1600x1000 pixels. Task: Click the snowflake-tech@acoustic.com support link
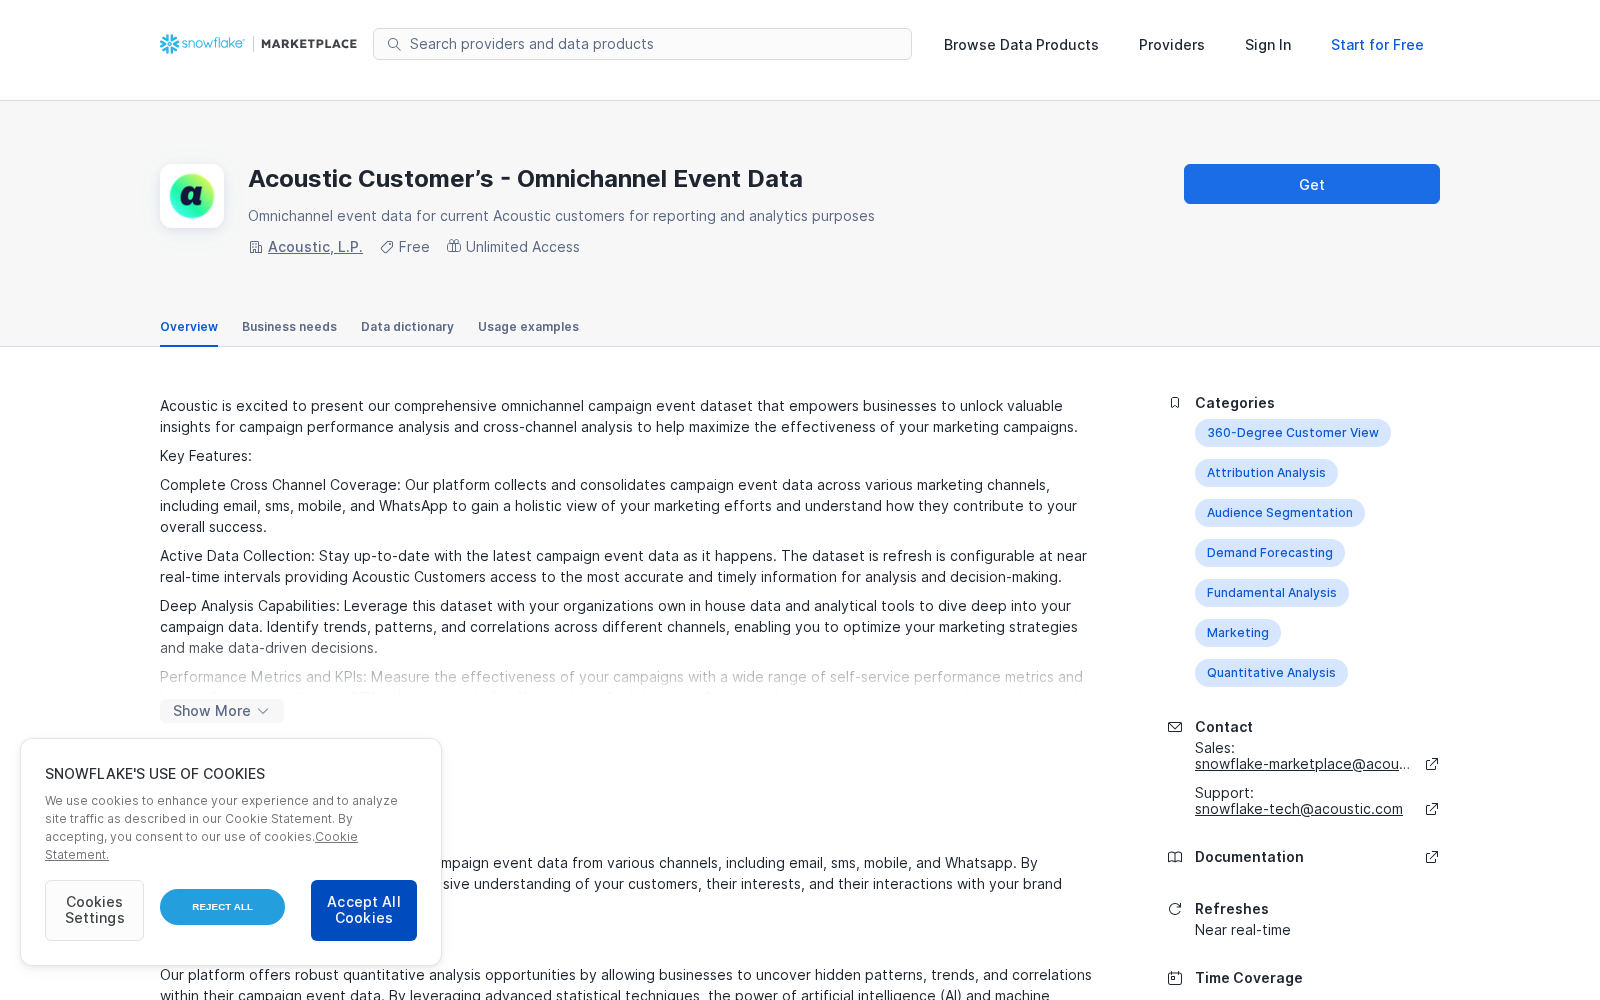click(x=1298, y=809)
